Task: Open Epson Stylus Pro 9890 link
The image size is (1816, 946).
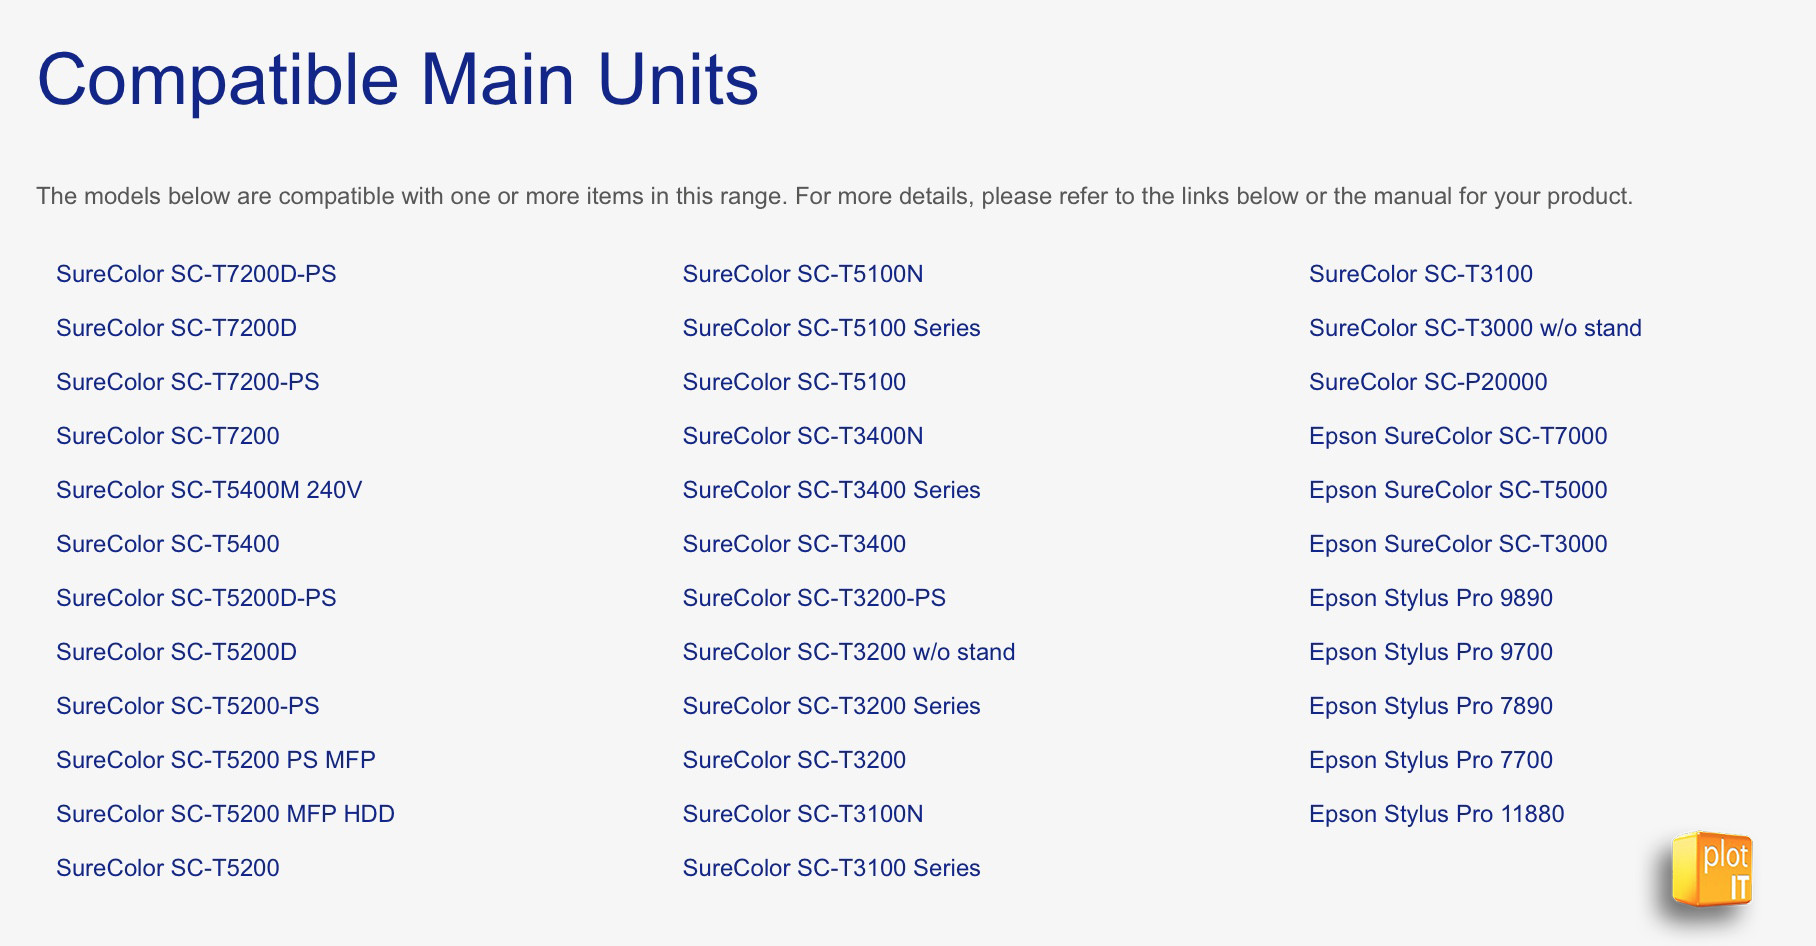Action: 1431,598
